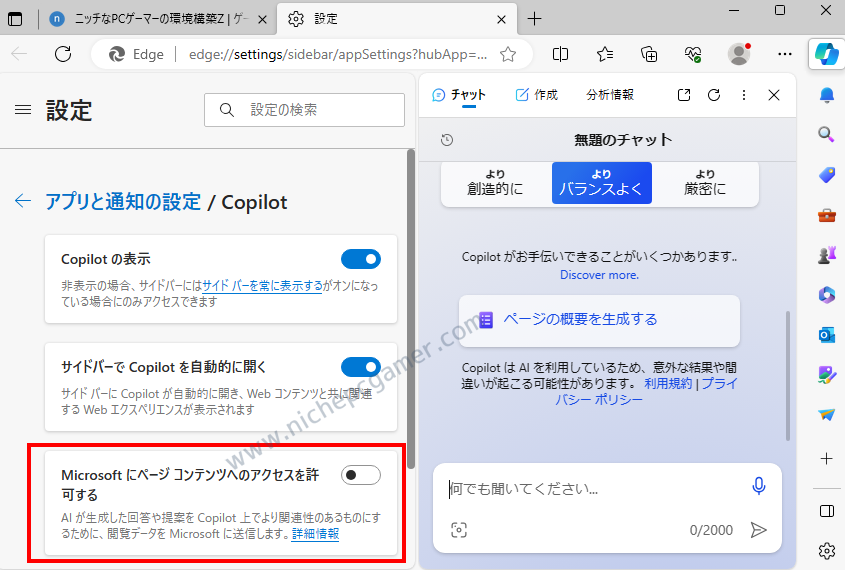Open Copilot chat in new window icon
This screenshot has width=845, height=570.
pos(683,95)
